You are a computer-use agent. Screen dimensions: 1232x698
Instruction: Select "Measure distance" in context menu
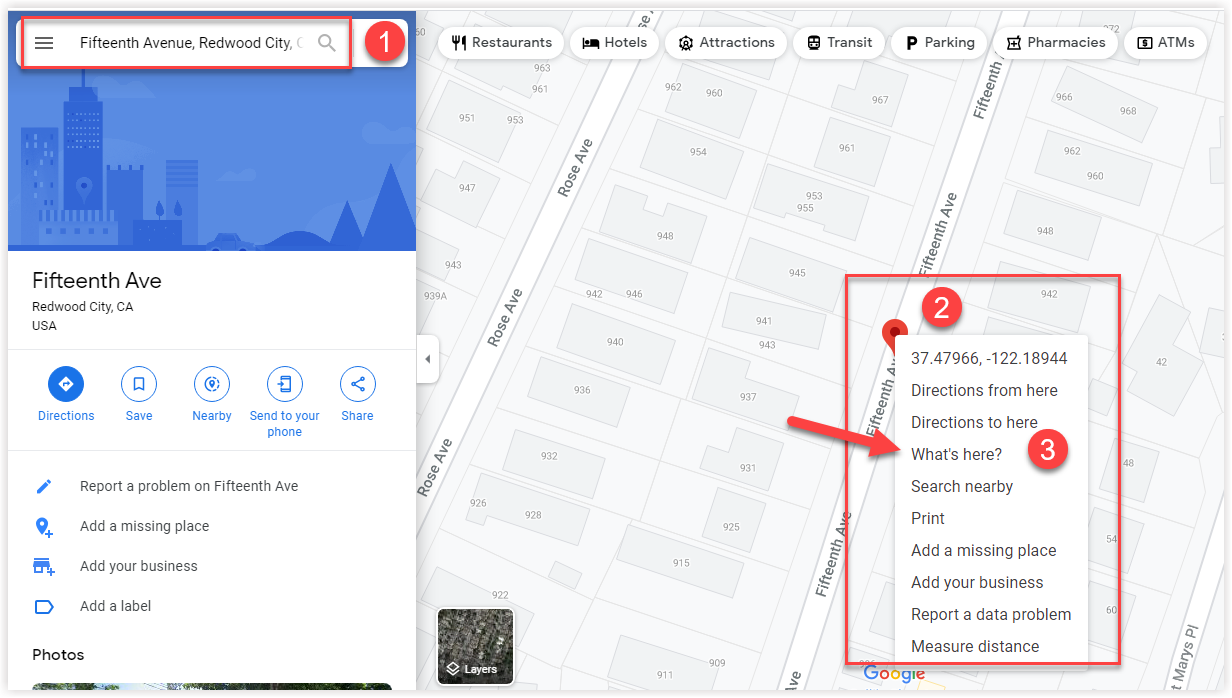974,646
